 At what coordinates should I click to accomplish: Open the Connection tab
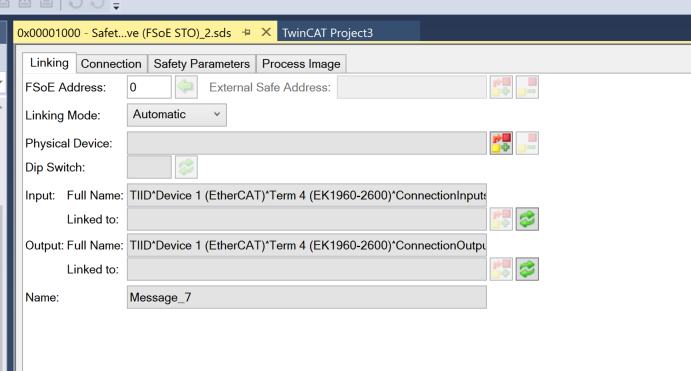111,64
